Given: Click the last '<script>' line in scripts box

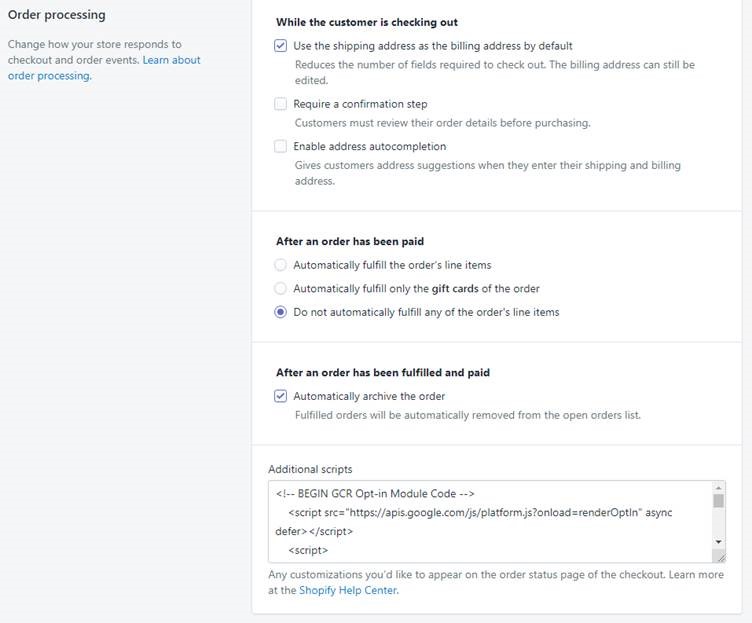Looking at the screenshot, I should coord(308,550).
